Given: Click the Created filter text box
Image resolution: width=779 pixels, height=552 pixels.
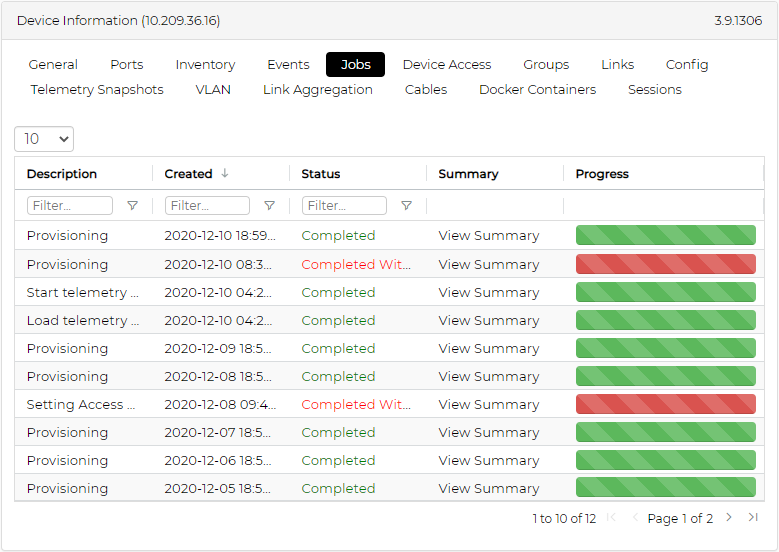Looking at the screenshot, I should coord(207,206).
